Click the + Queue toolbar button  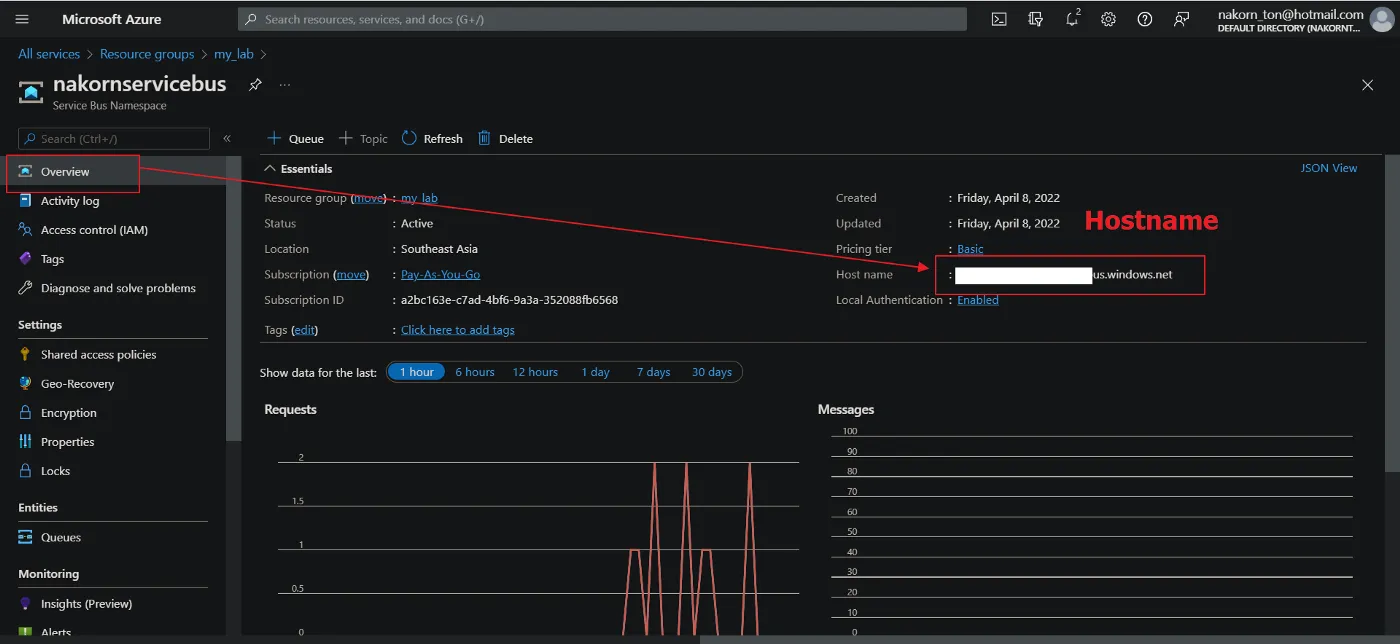(295, 139)
